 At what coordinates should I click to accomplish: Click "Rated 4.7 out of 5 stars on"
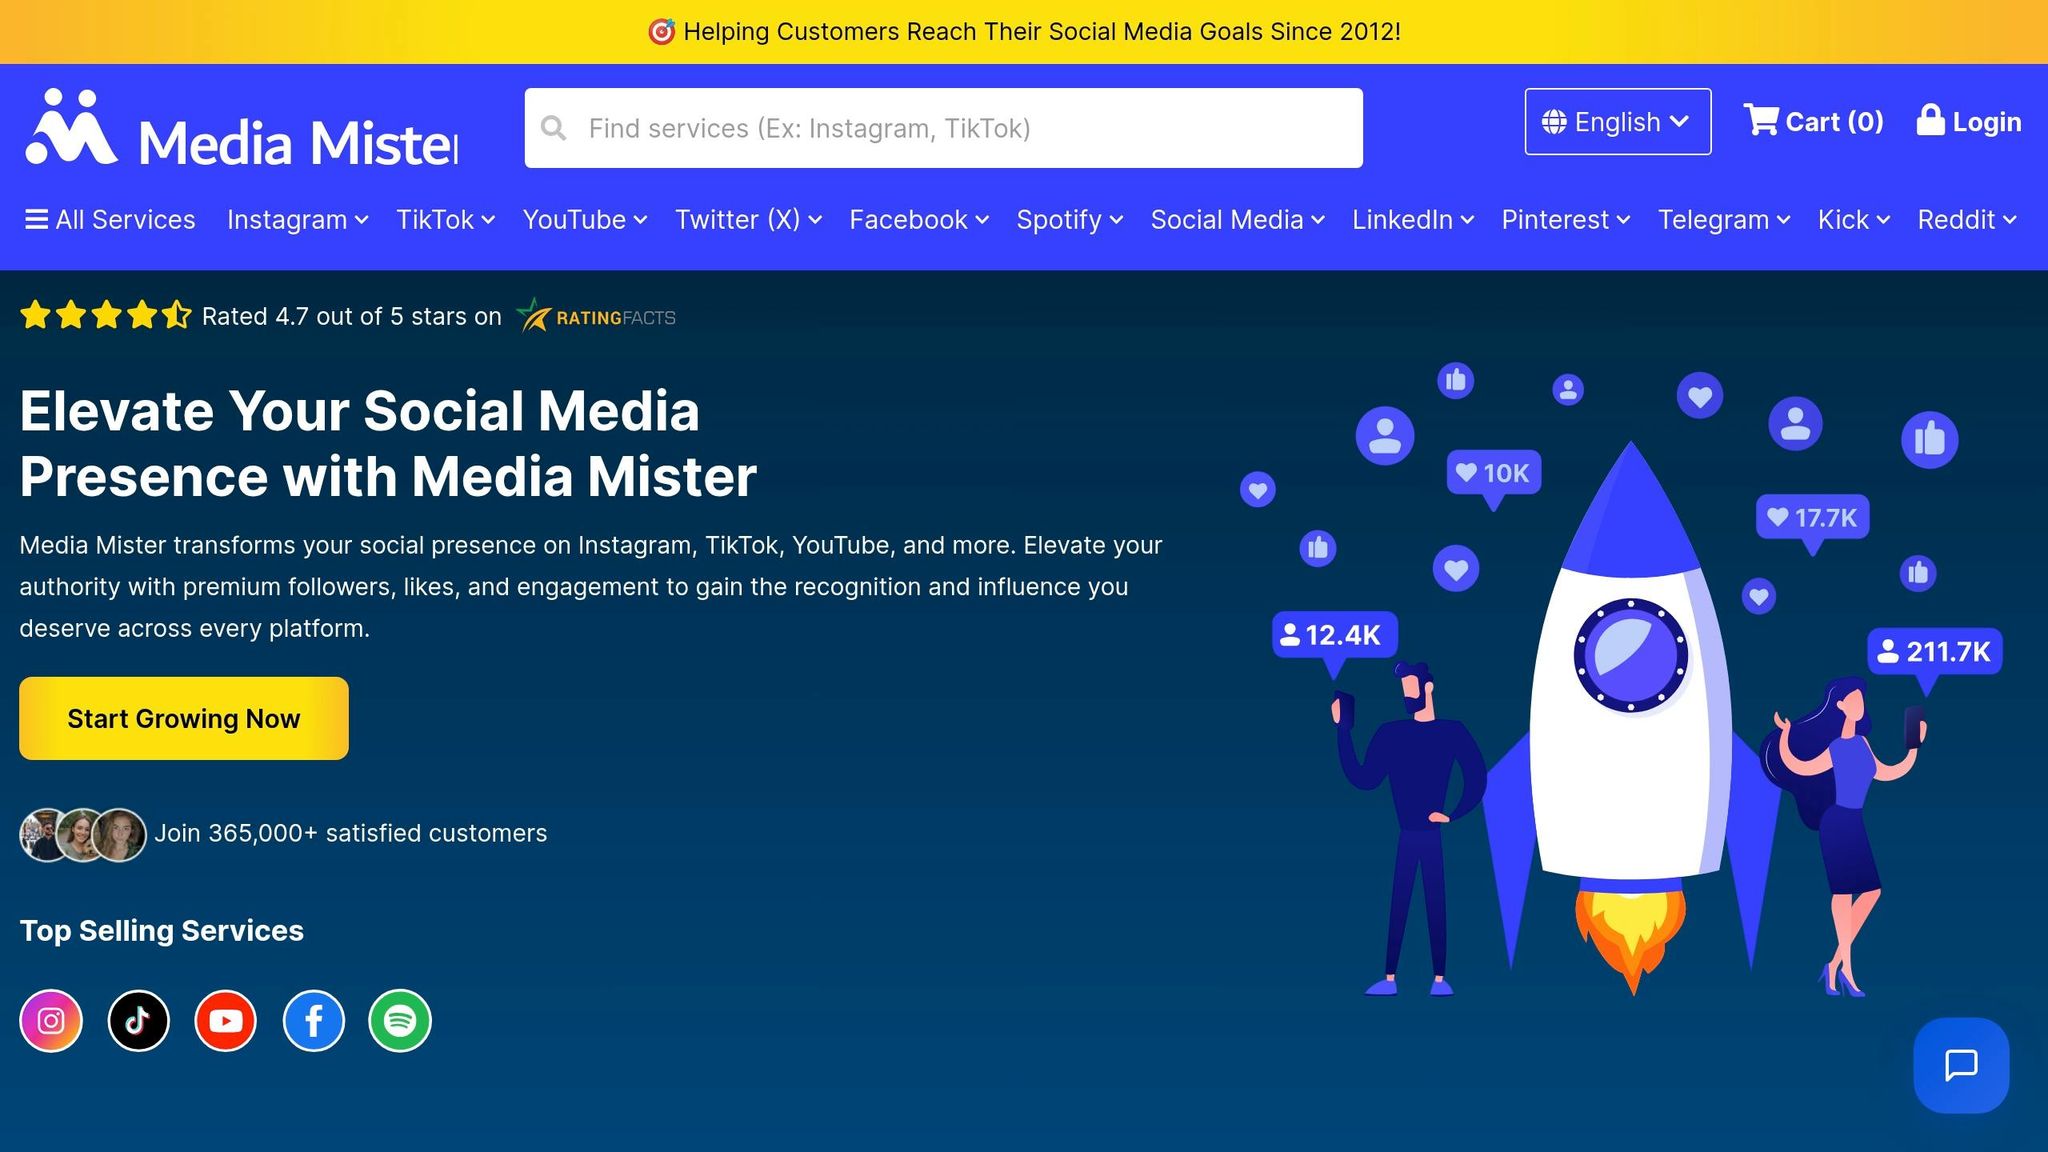[352, 316]
